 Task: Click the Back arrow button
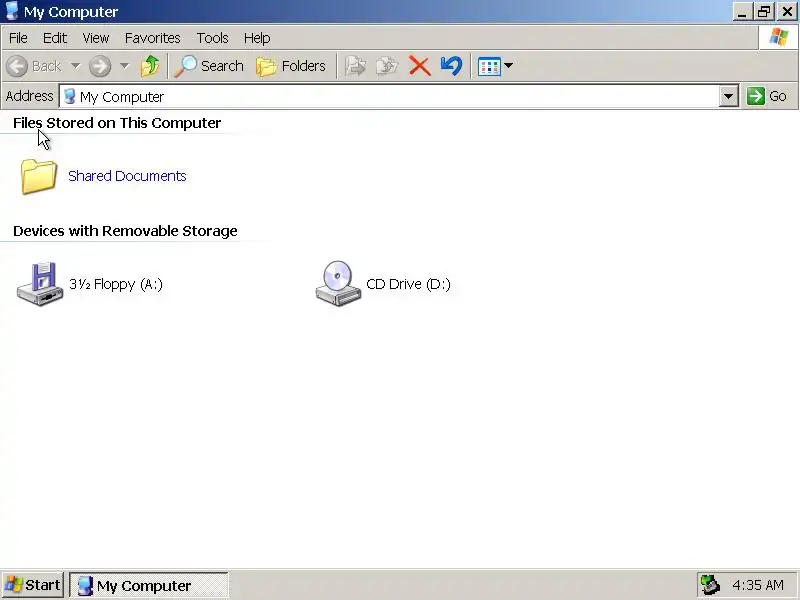pyautogui.click(x=34, y=66)
